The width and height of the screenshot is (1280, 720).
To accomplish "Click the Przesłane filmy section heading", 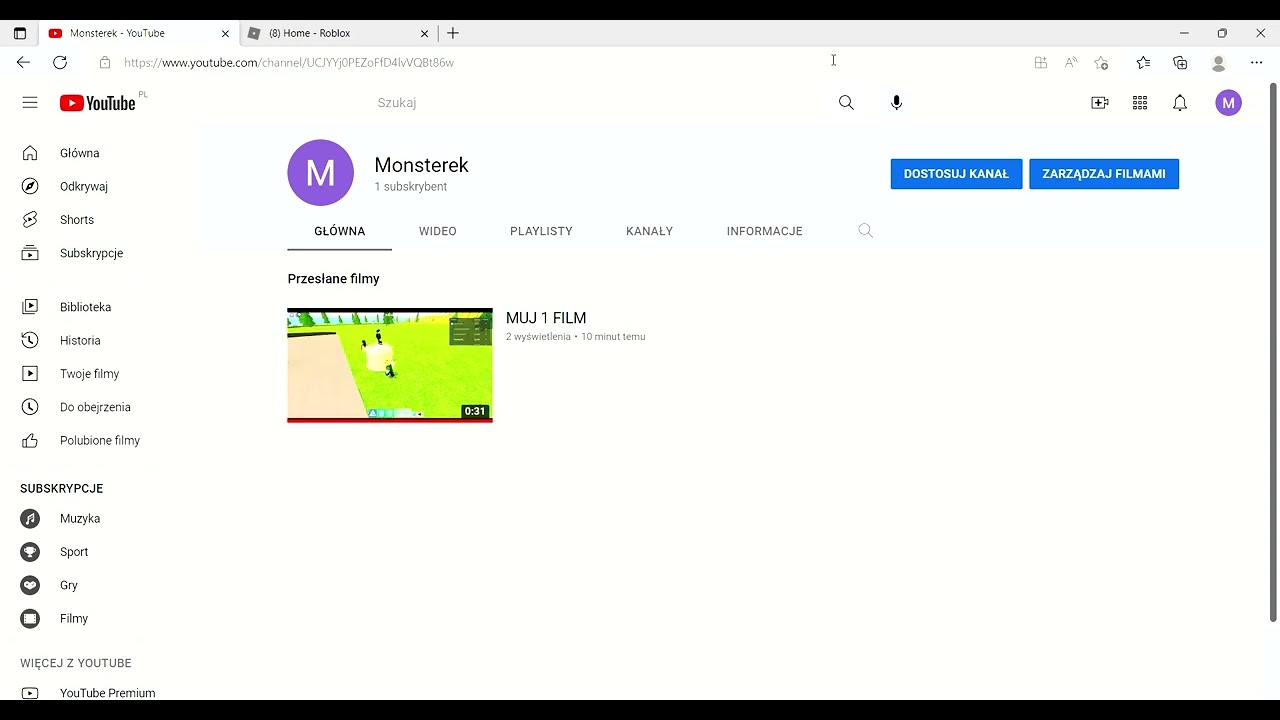I will [334, 279].
